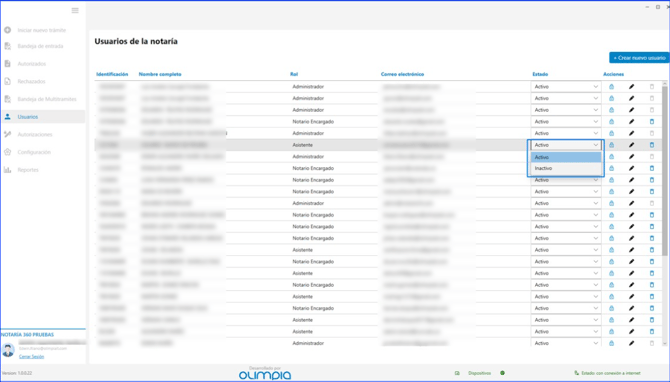Click the Cerrar Sesión link
This screenshot has height=382, width=670.
pos(31,356)
